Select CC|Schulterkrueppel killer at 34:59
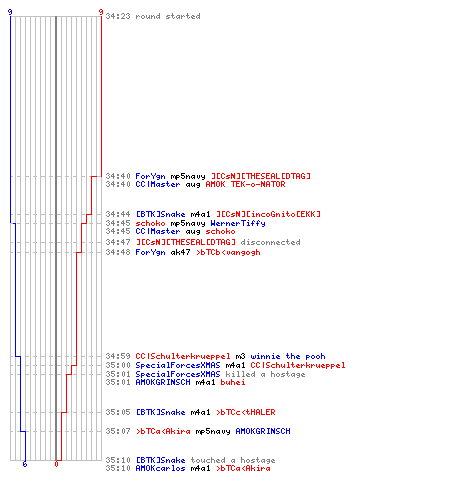The width and height of the screenshot is (450, 500). (183, 356)
